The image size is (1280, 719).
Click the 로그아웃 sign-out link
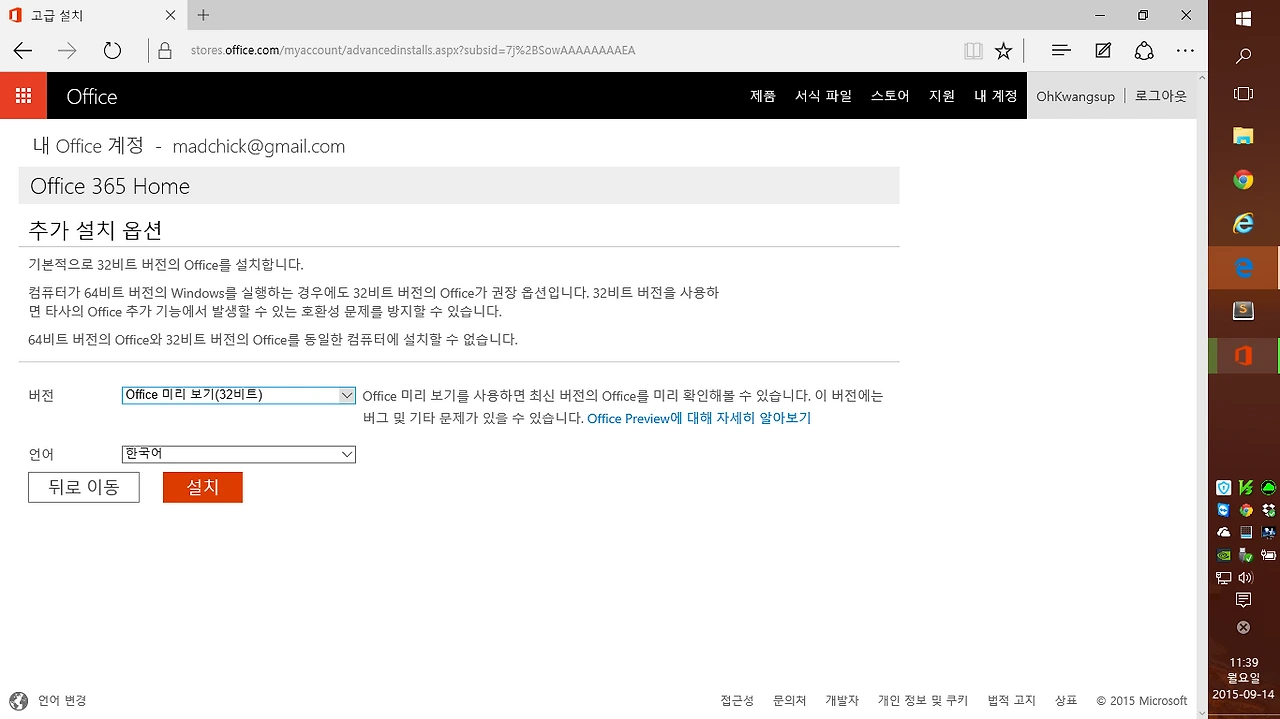[x=1160, y=96]
